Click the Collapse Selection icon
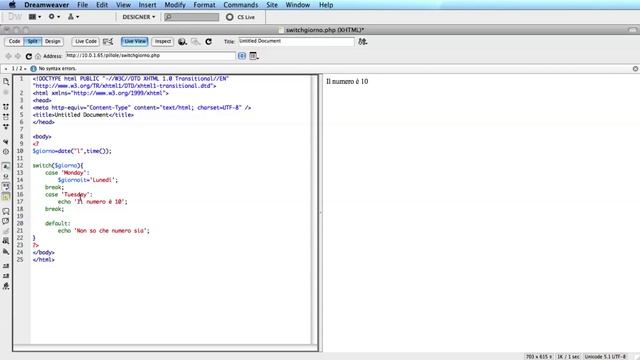The image size is (640, 360). (x=6, y=117)
